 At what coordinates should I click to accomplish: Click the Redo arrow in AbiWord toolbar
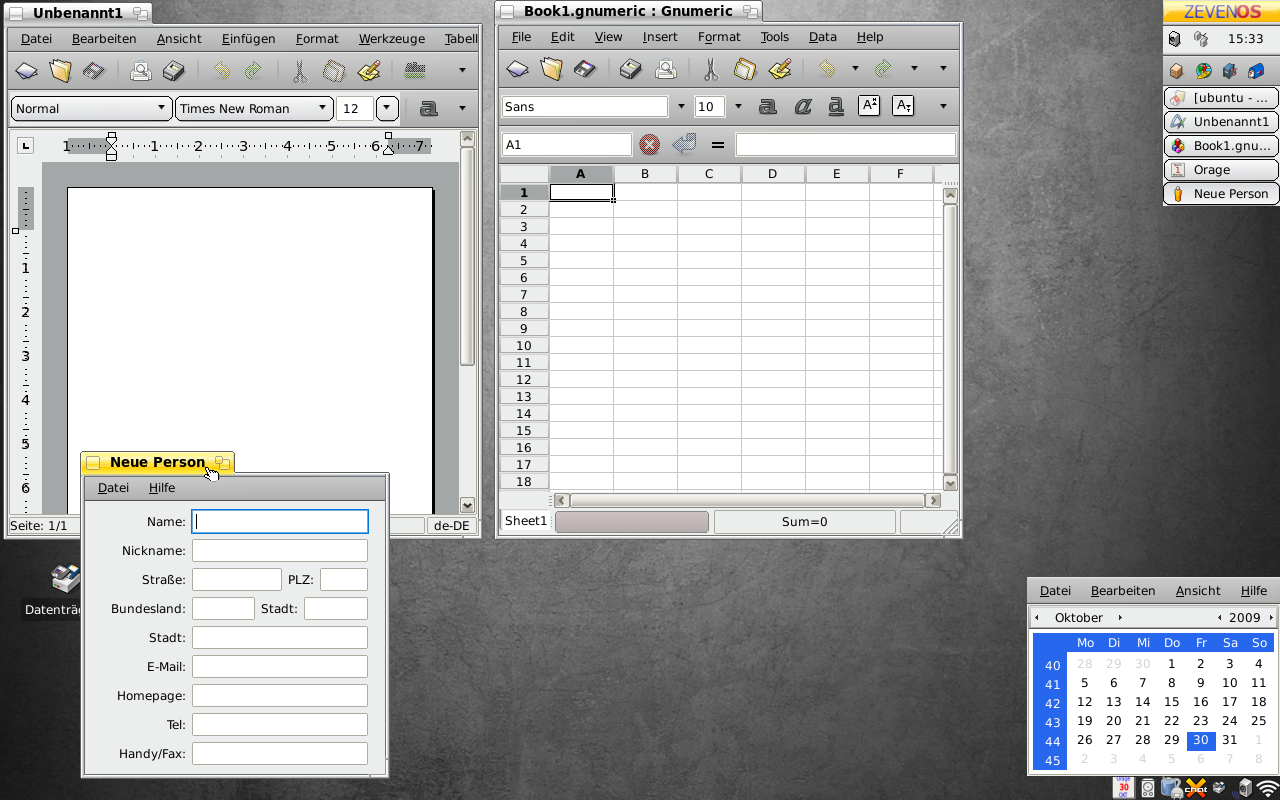[253, 71]
